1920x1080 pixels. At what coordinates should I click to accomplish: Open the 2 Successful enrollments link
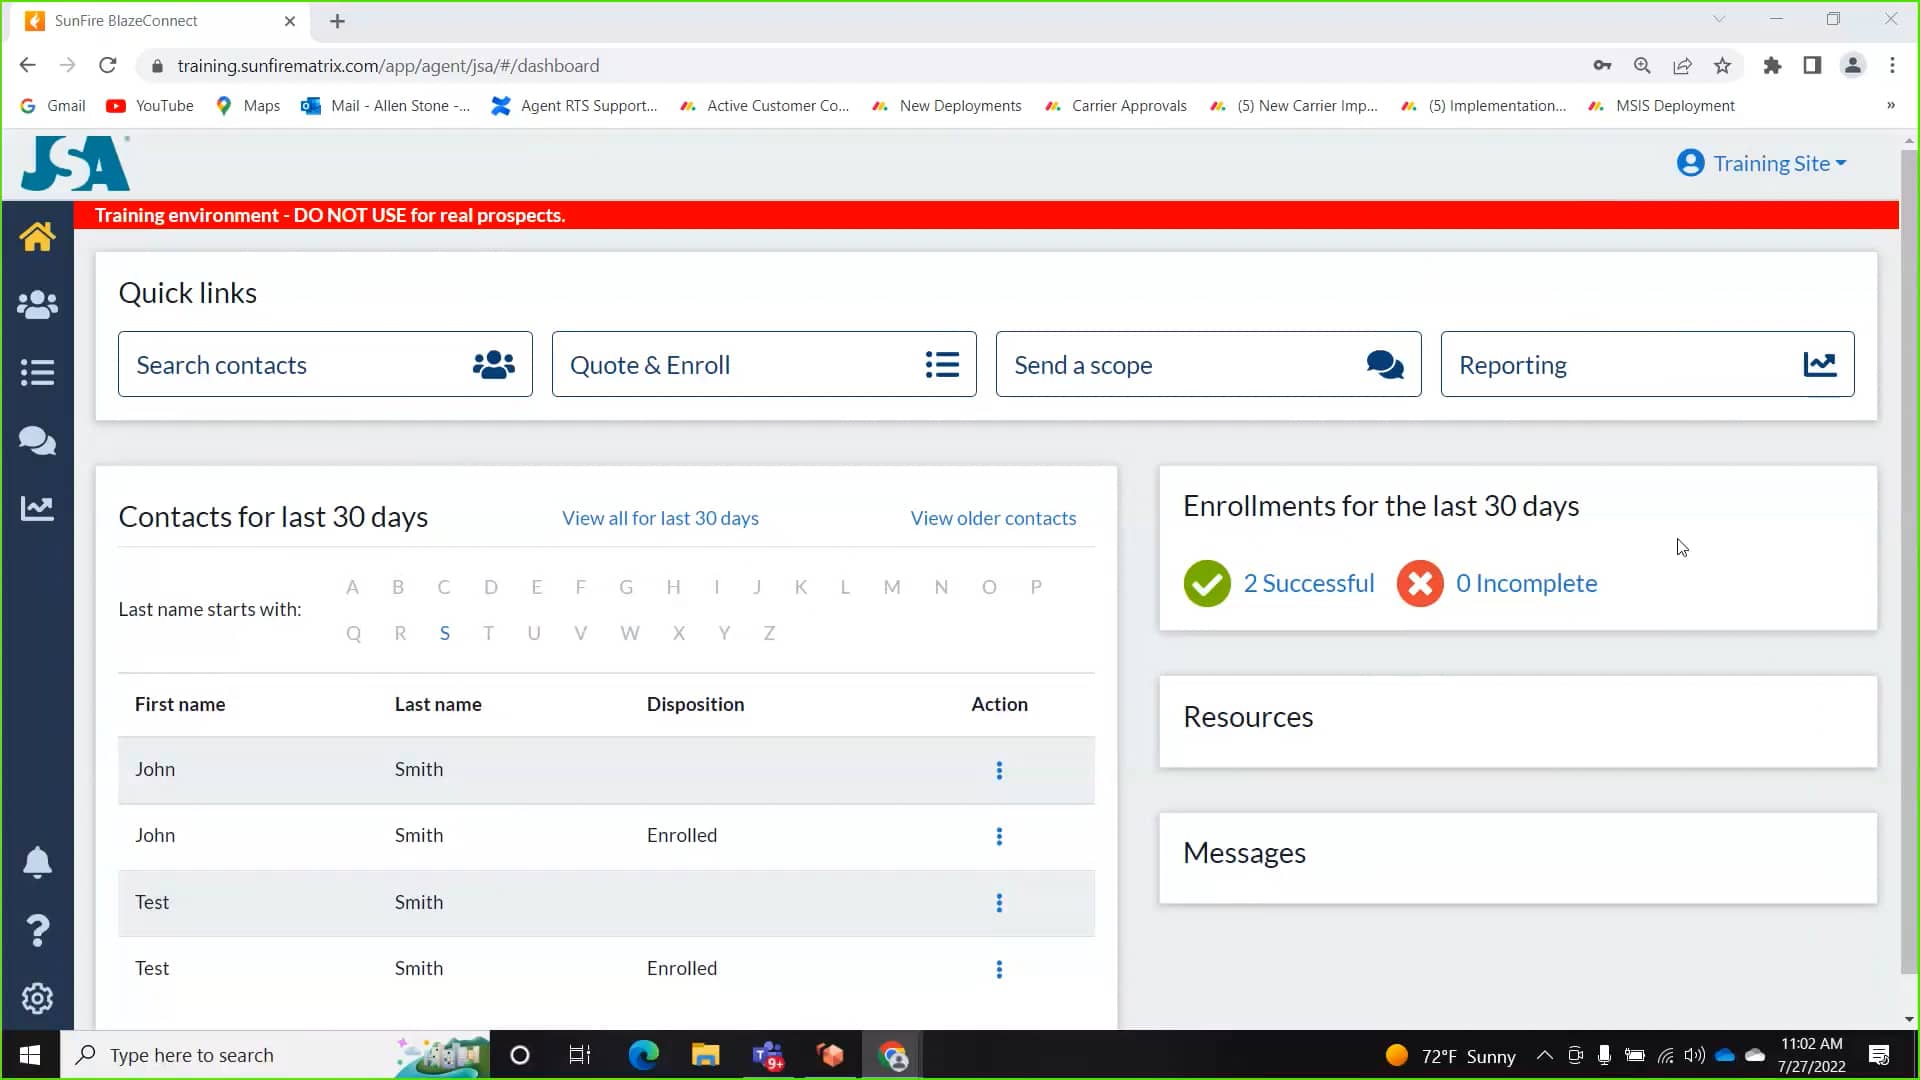[1308, 583]
